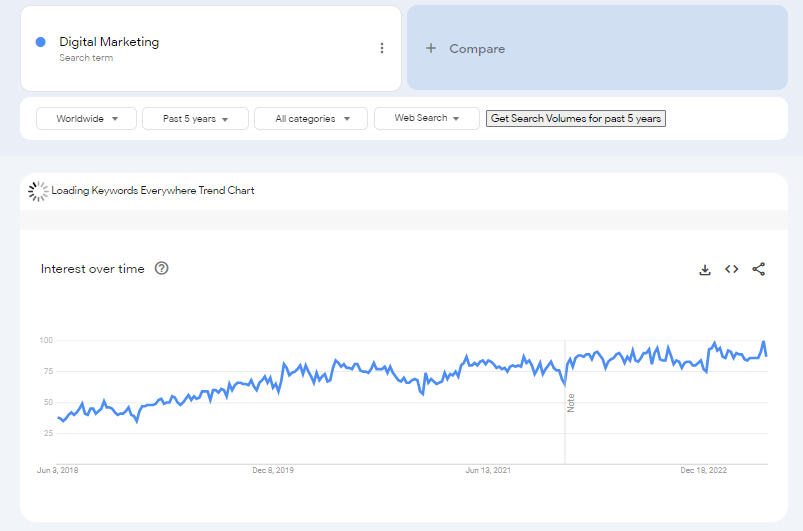Click the Jun 3, 2018 axis label
Image resolution: width=803 pixels, height=531 pixels.
[58, 470]
